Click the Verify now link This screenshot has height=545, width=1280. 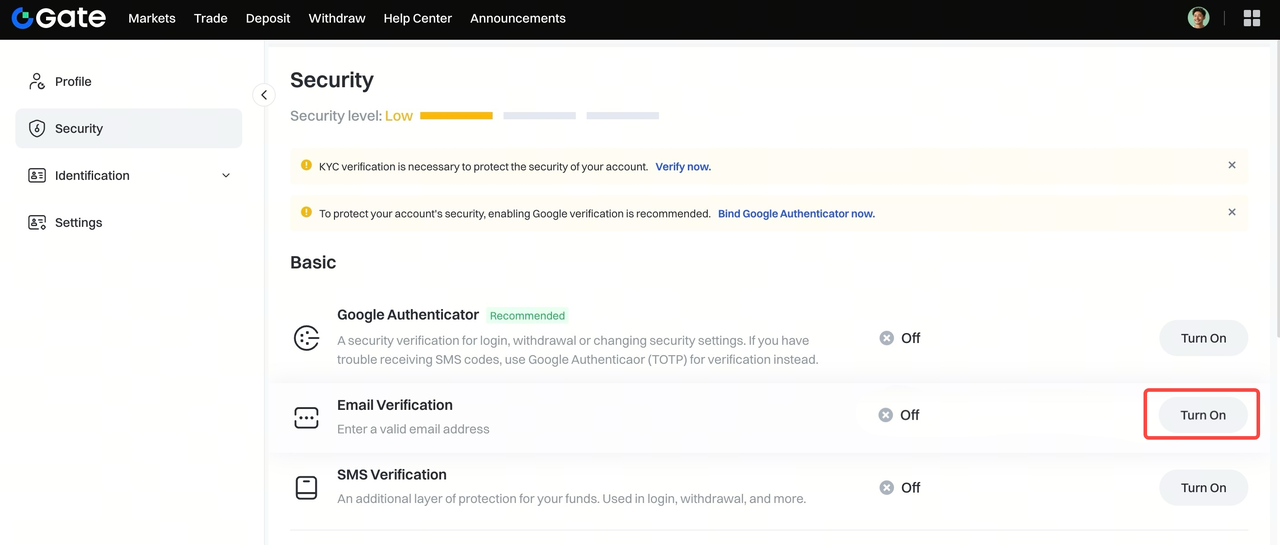point(683,167)
